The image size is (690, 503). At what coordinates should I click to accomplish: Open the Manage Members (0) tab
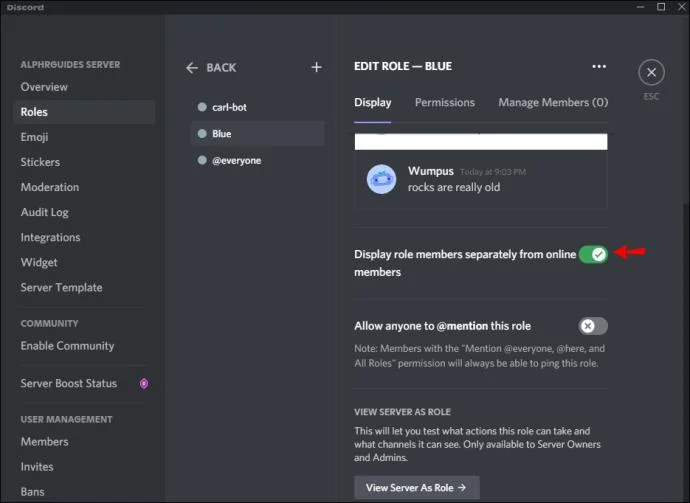(553, 103)
